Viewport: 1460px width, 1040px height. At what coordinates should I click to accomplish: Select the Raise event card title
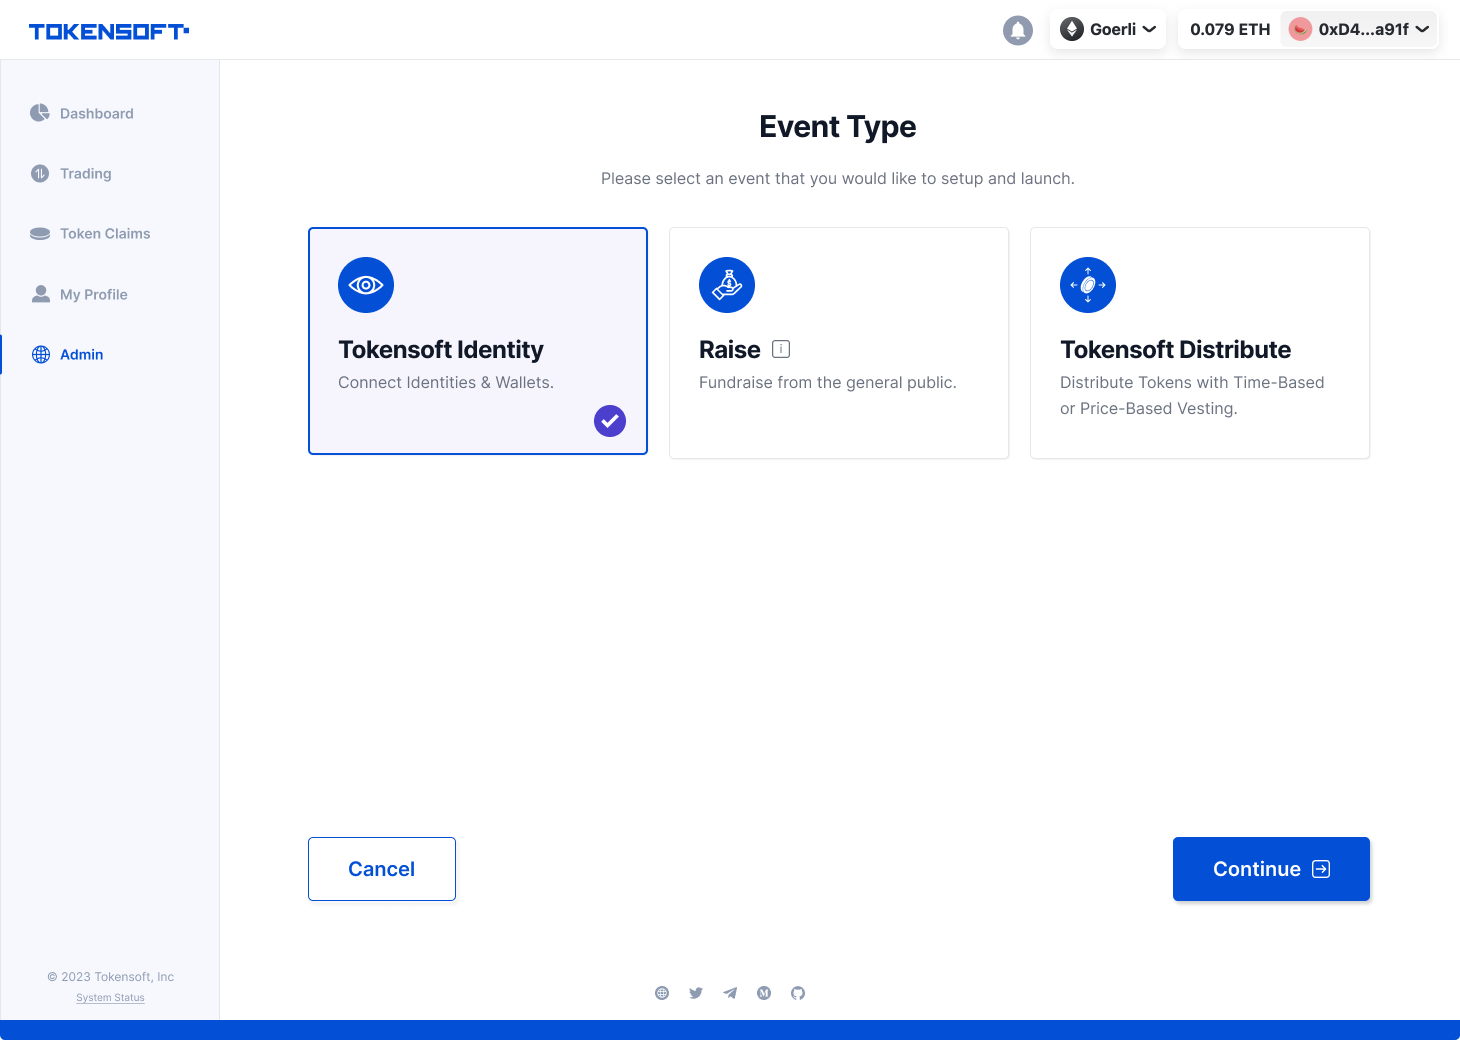pyautogui.click(x=730, y=349)
